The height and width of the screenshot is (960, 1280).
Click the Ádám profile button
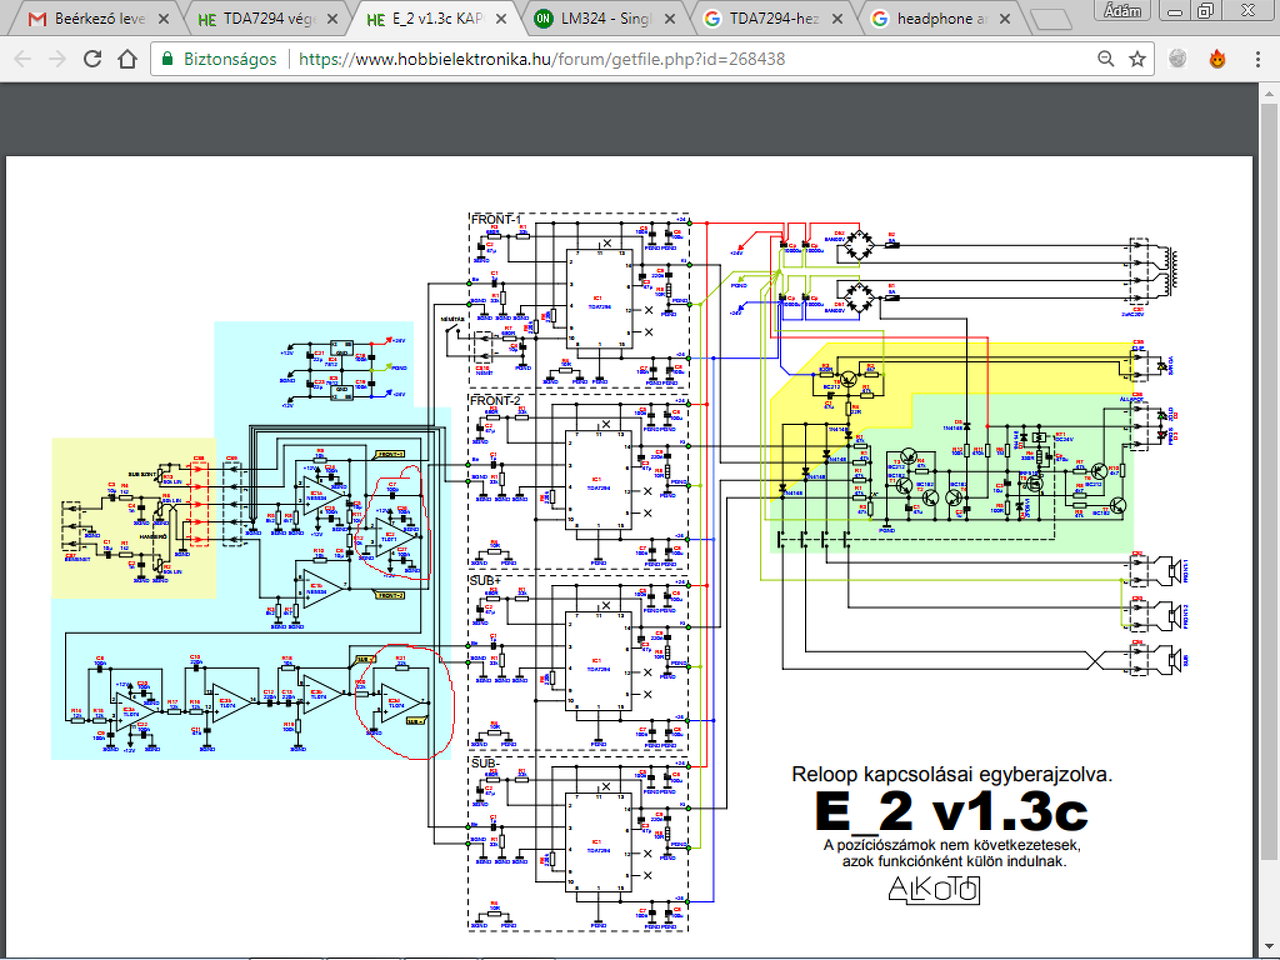click(x=1123, y=11)
